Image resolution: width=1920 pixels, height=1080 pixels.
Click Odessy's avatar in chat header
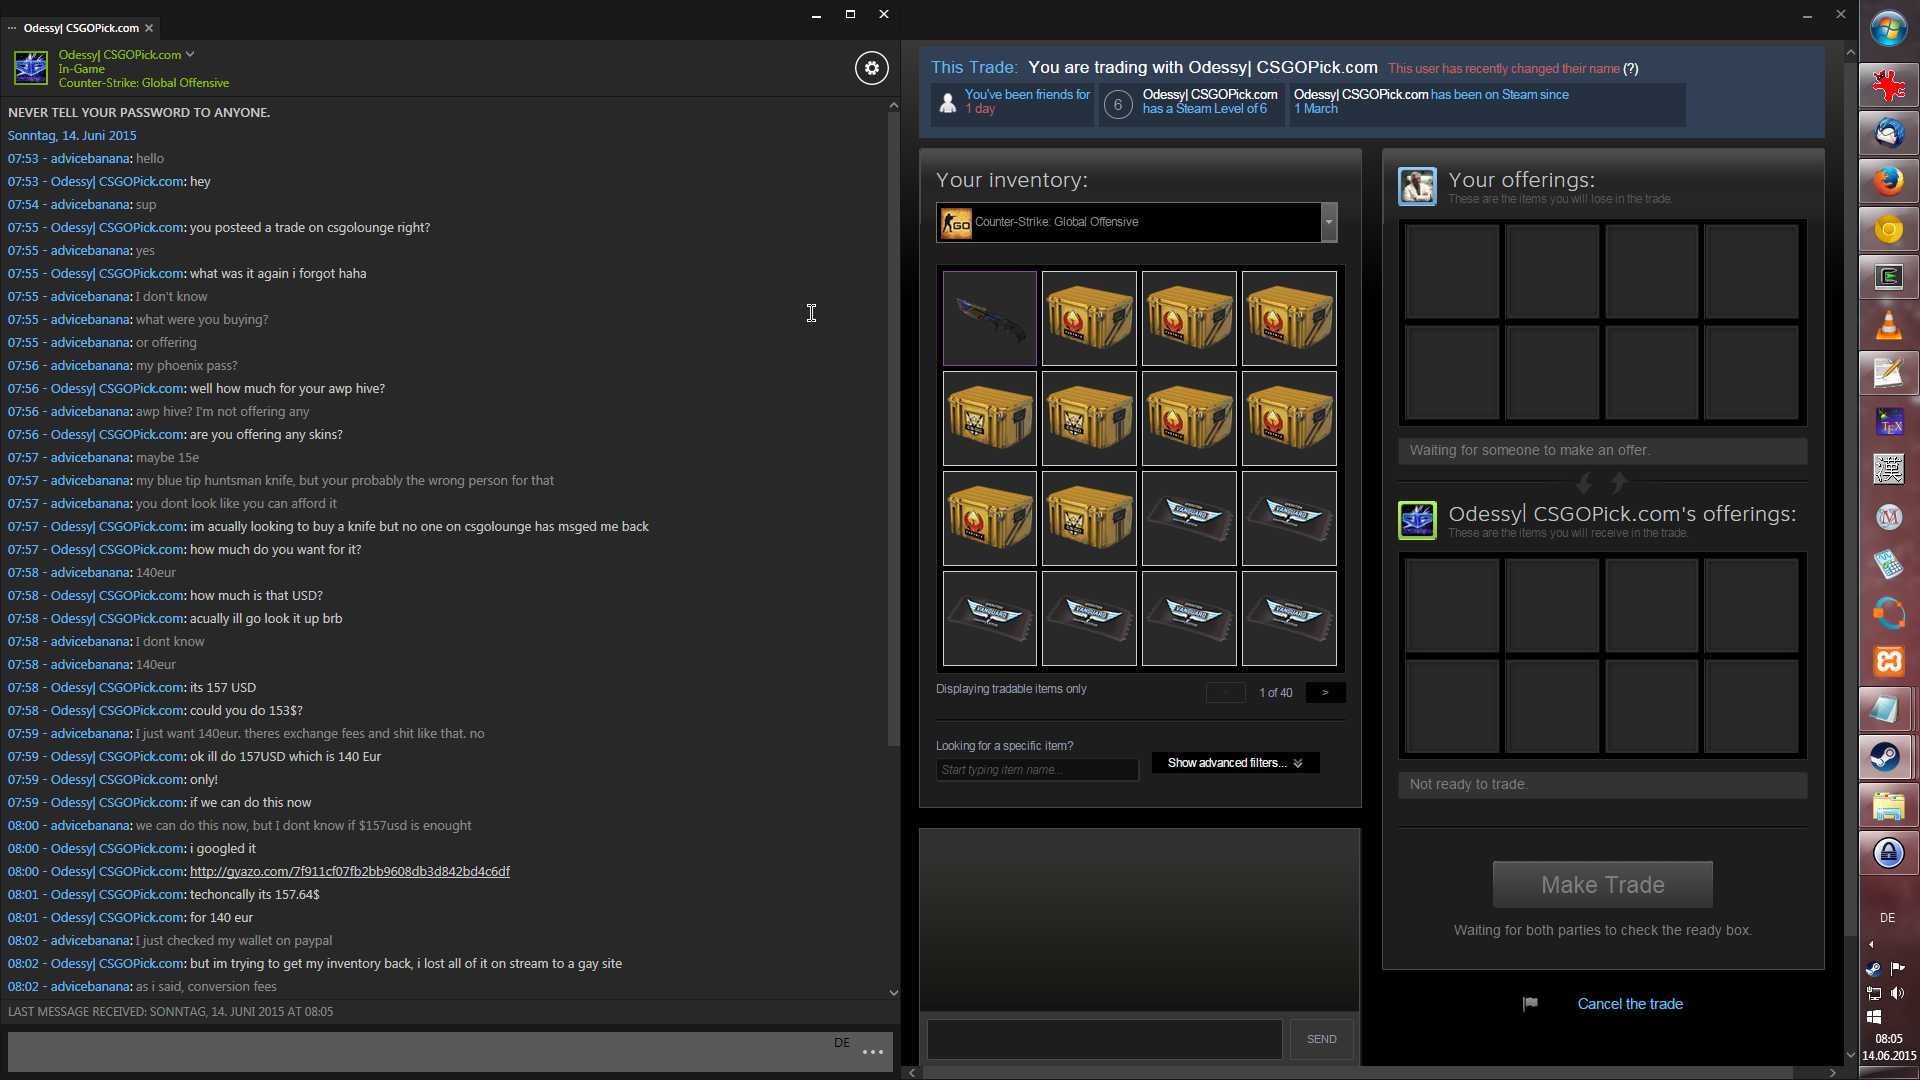(x=30, y=68)
